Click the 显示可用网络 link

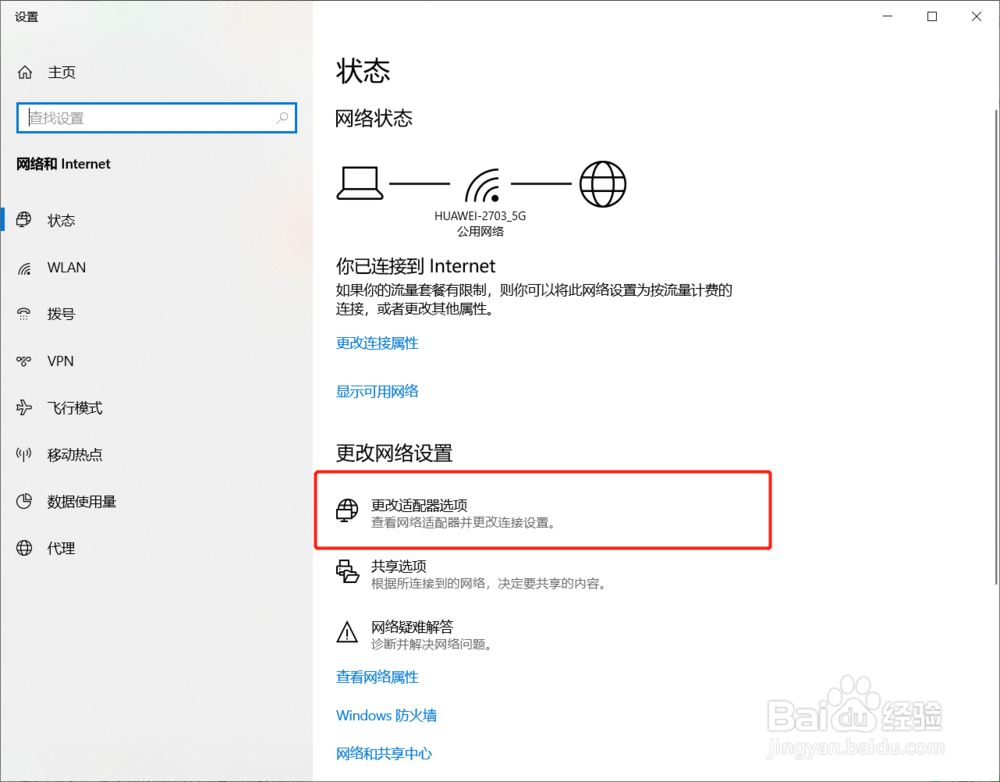point(377,391)
